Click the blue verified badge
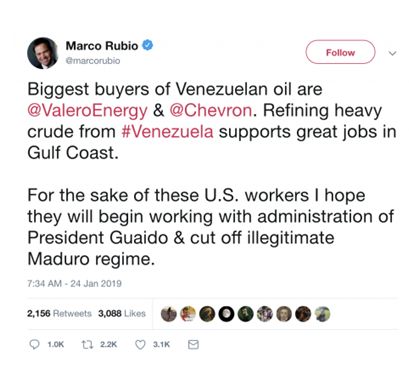The height and width of the screenshot is (372, 409). (148, 45)
